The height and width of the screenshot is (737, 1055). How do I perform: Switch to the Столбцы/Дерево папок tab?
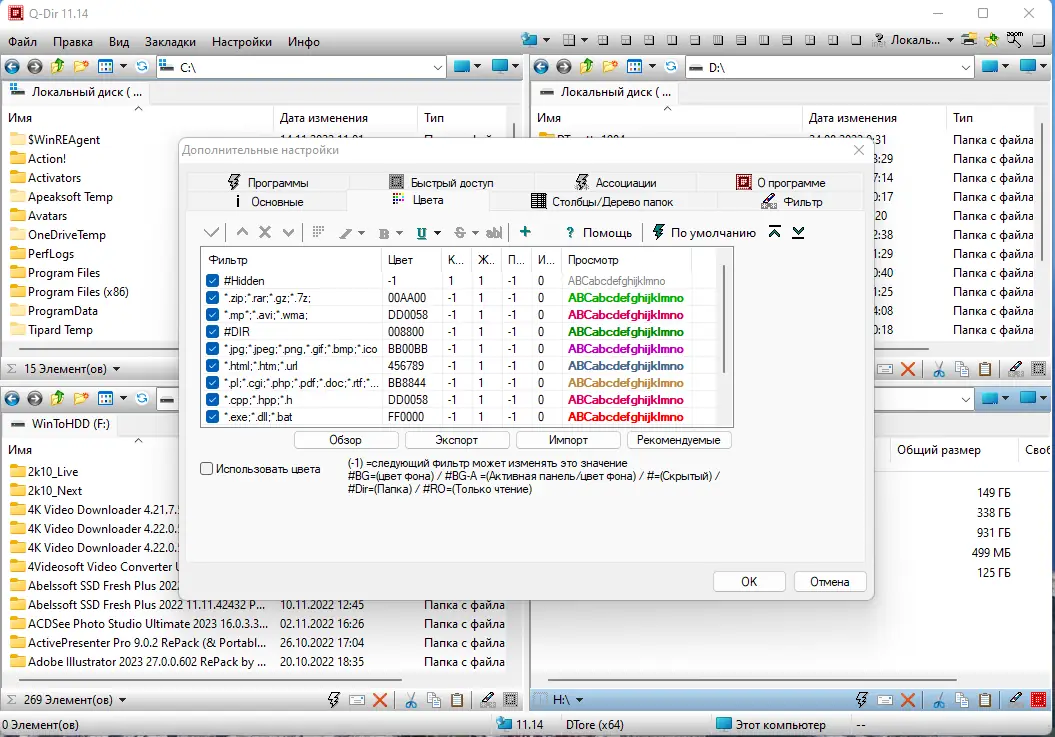click(602, 201)
